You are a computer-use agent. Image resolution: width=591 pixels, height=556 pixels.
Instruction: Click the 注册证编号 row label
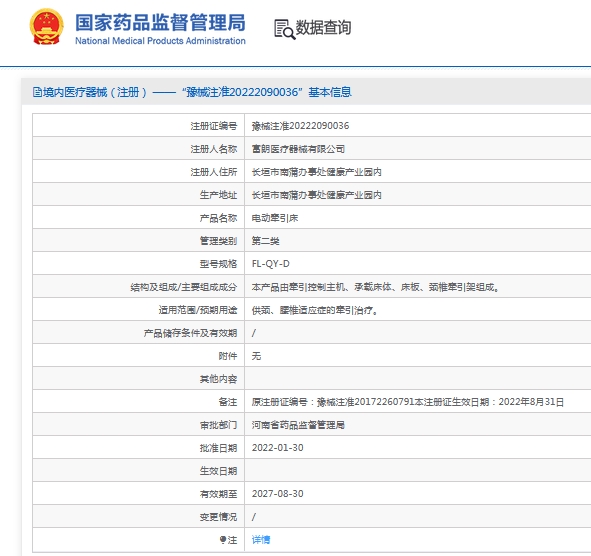tap(214, 126)
